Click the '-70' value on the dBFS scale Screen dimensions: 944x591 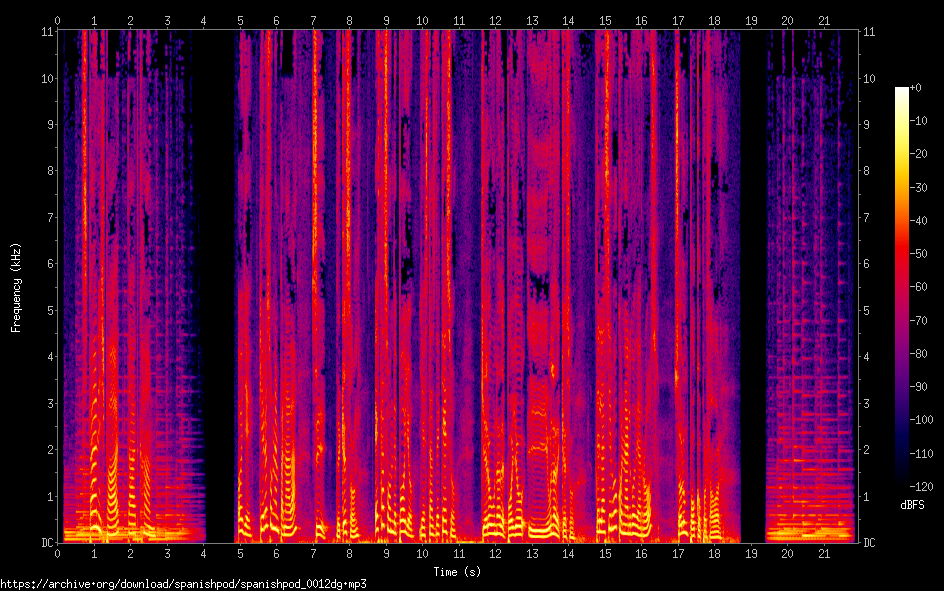pos(918,321)
